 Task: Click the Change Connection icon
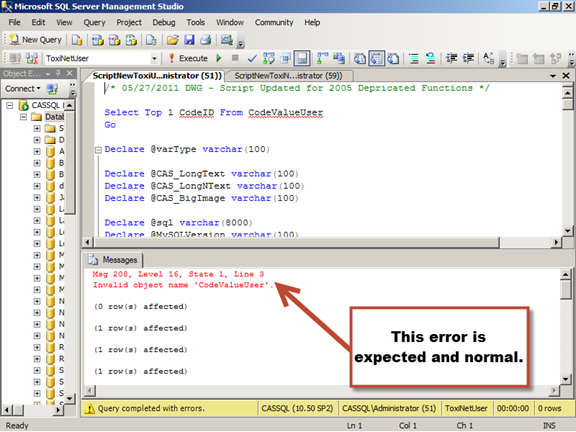tap(32, 58)
